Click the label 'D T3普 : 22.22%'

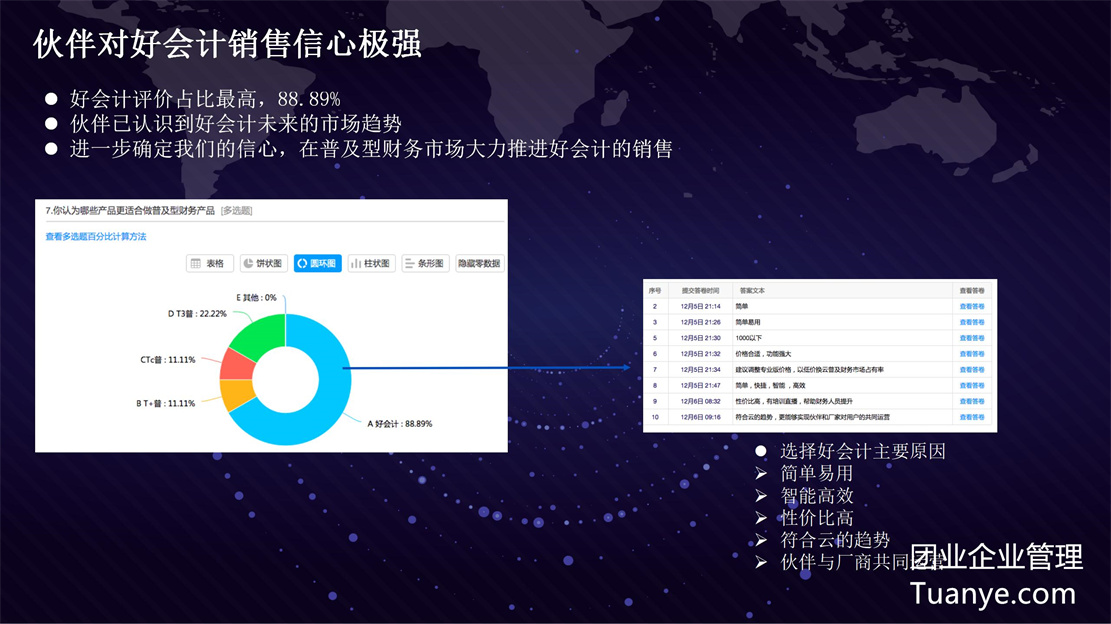click(x=197, y=314)
